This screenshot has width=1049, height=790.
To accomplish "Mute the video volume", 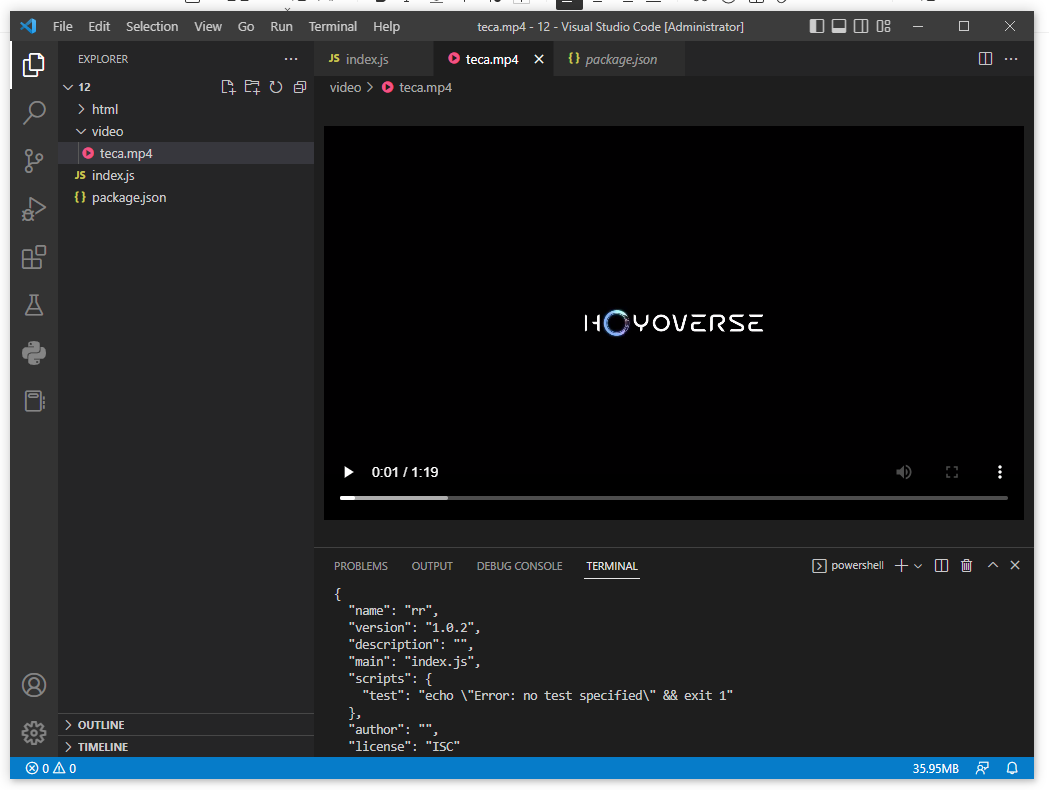I will point(904,472).
